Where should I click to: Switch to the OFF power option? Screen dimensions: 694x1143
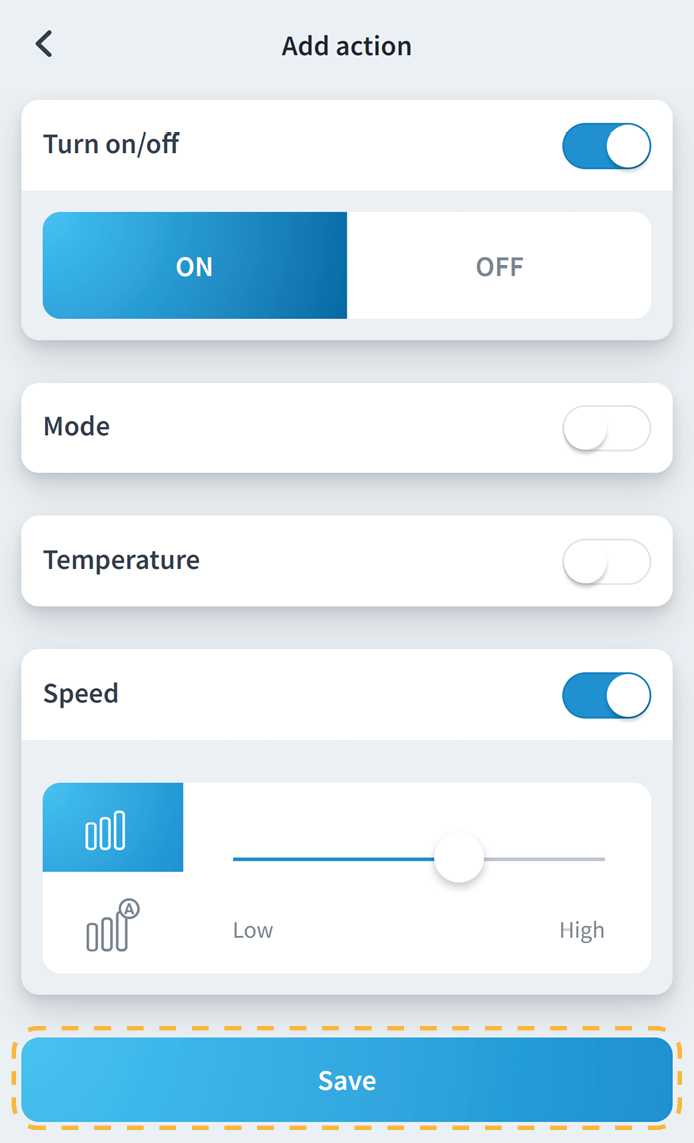point(499,266)
